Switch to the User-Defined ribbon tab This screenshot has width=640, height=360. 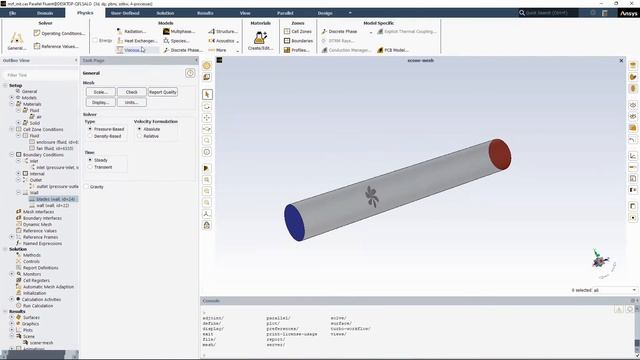pos(125,13)
